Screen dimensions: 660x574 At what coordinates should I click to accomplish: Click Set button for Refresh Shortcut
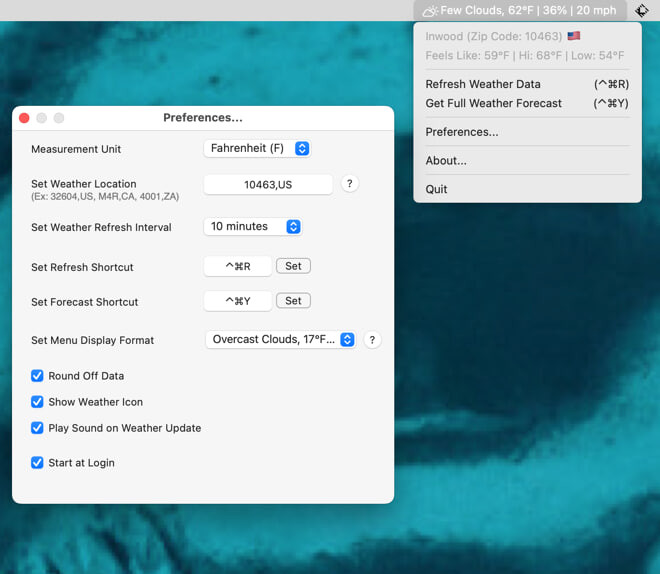coord(293,266)
